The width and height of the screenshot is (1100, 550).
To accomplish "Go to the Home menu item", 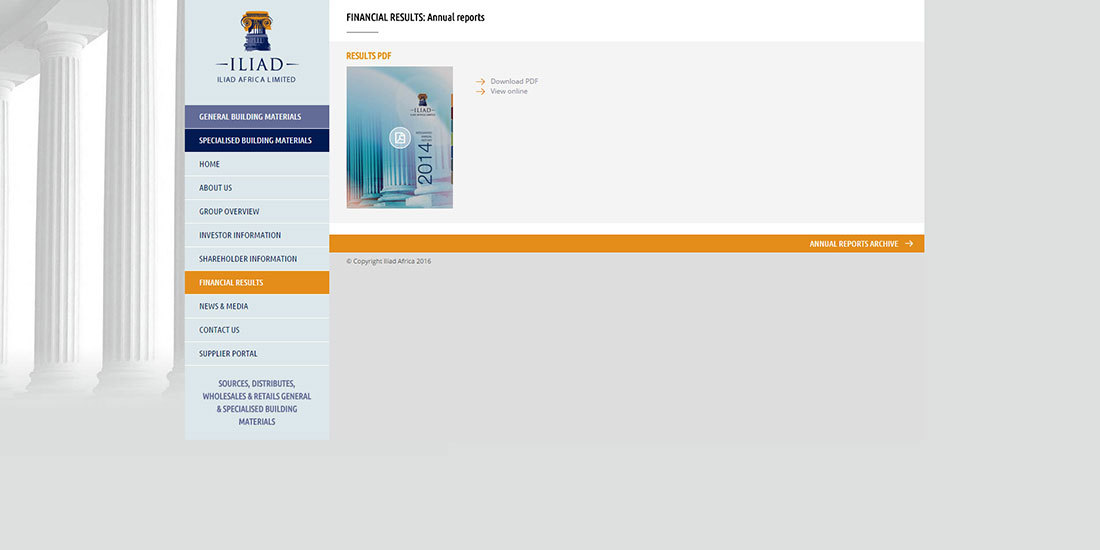I will [210, 164].
